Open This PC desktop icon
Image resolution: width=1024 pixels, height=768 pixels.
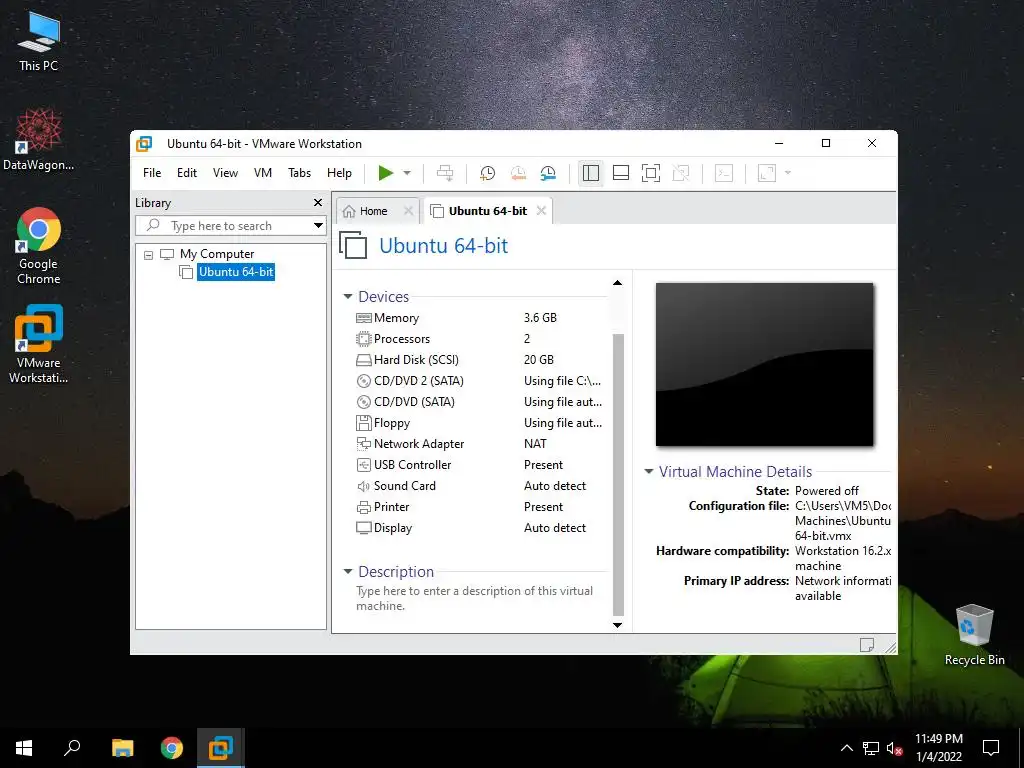click(x=38, y=42)
